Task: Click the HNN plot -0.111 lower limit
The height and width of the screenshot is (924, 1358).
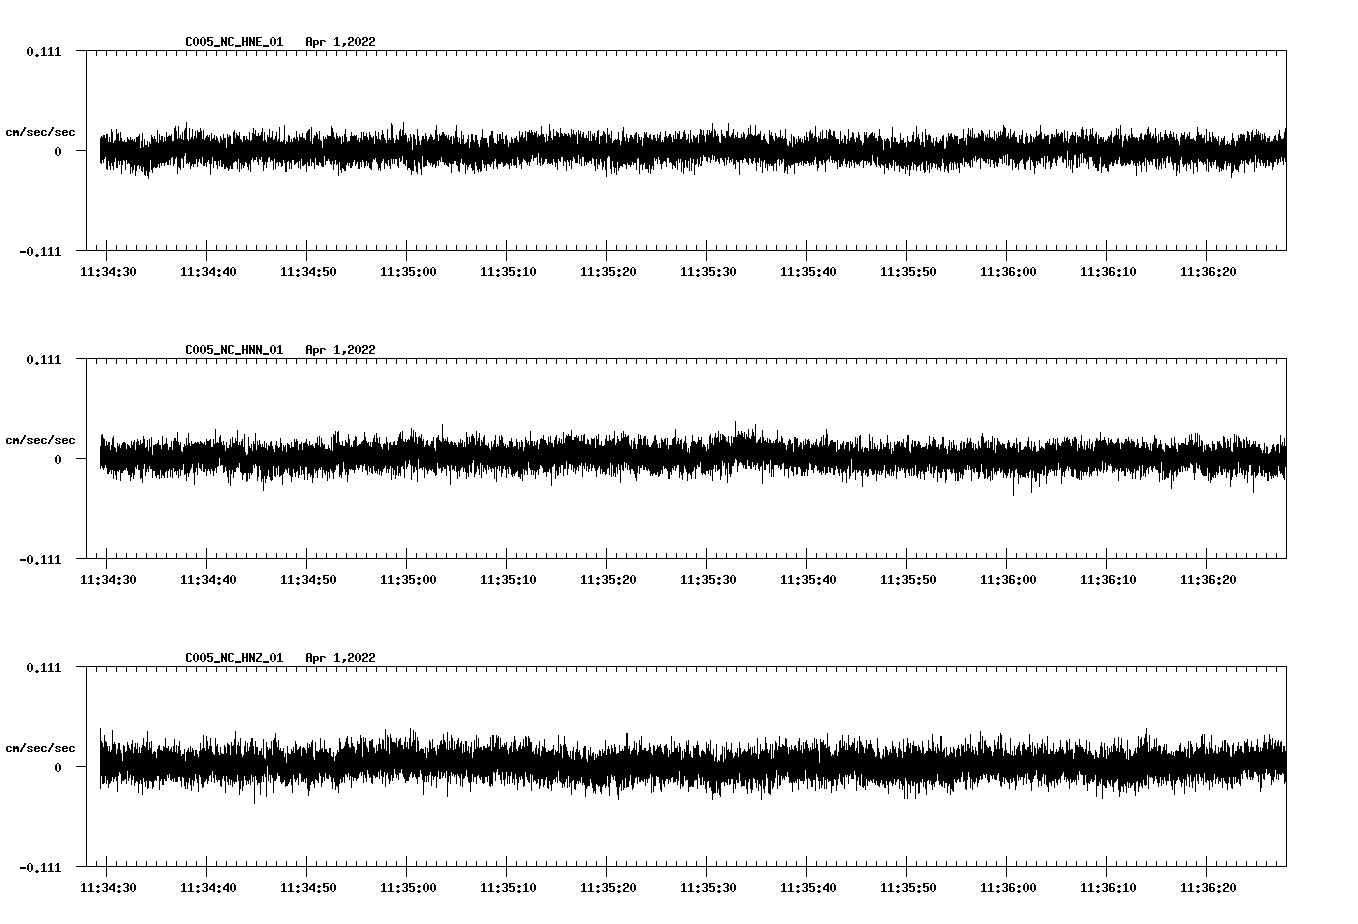Action: [40, 560]
